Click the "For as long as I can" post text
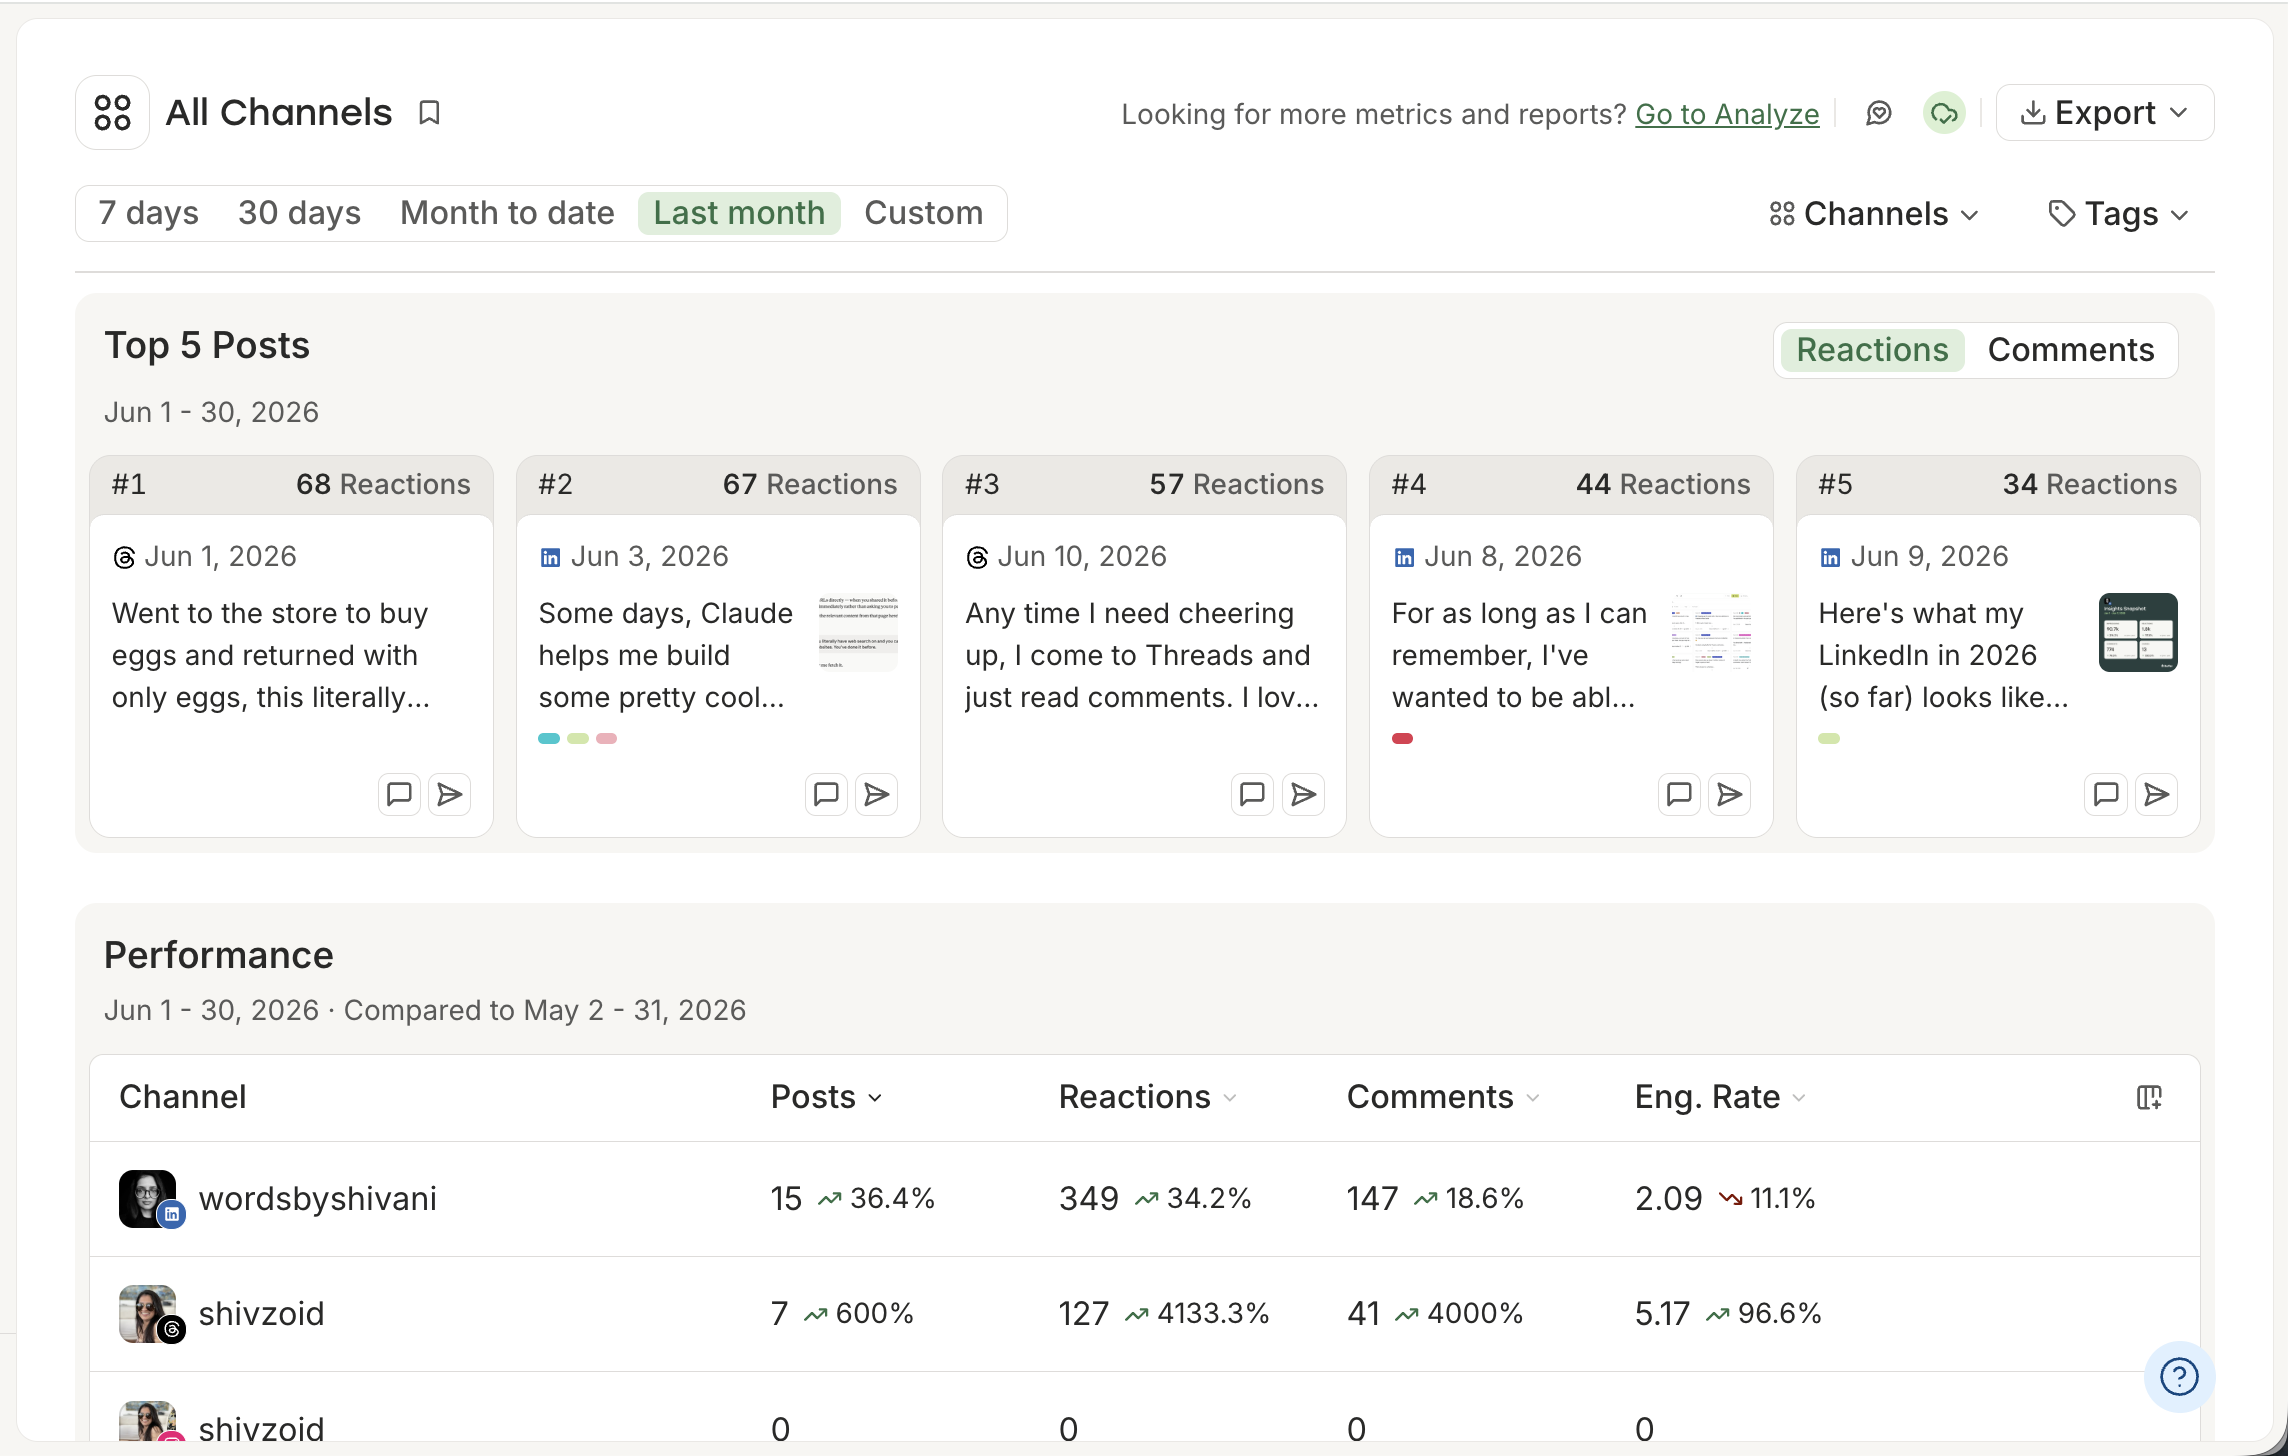2288x1456 pixels. click(1519, 655)
